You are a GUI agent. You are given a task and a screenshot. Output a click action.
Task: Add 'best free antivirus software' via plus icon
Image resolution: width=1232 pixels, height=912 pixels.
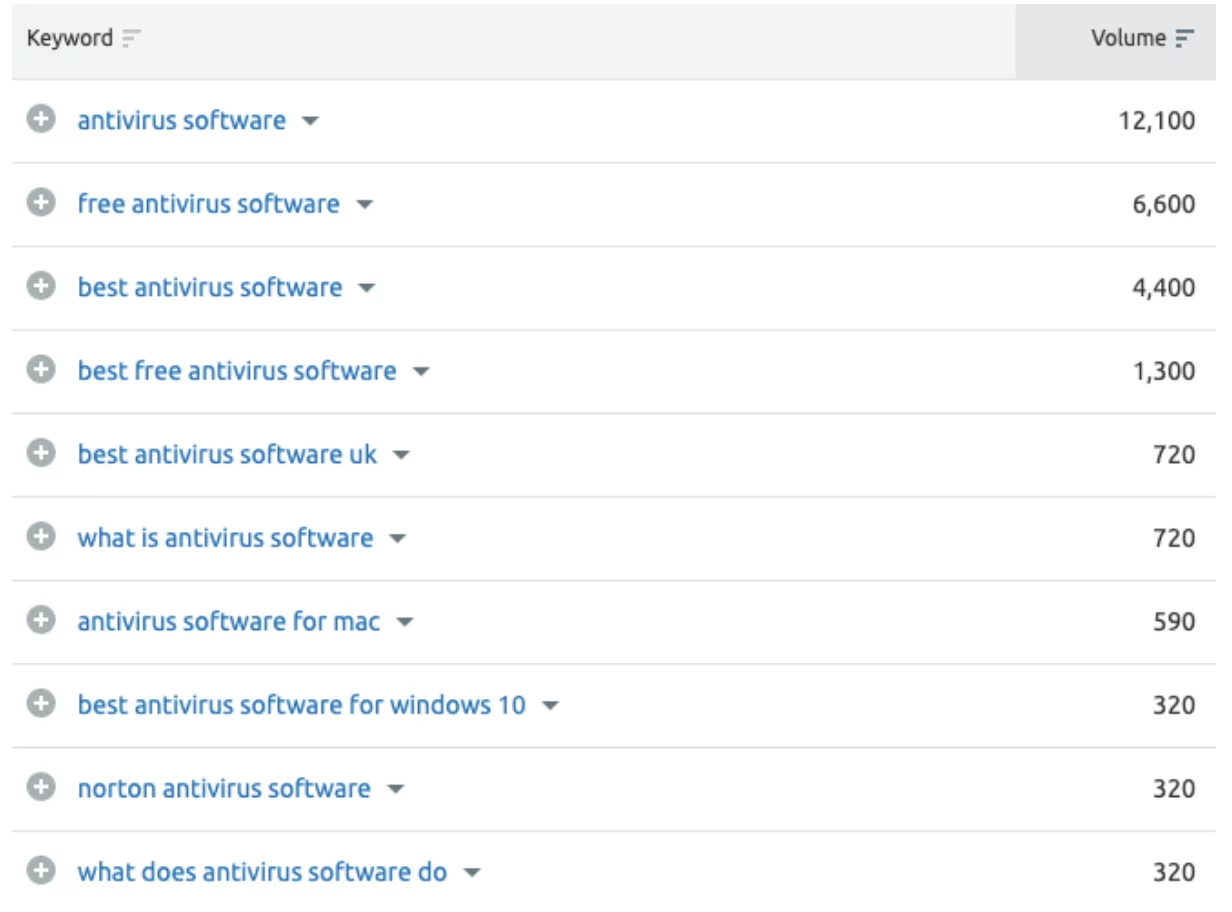click(x=41, y=371)
